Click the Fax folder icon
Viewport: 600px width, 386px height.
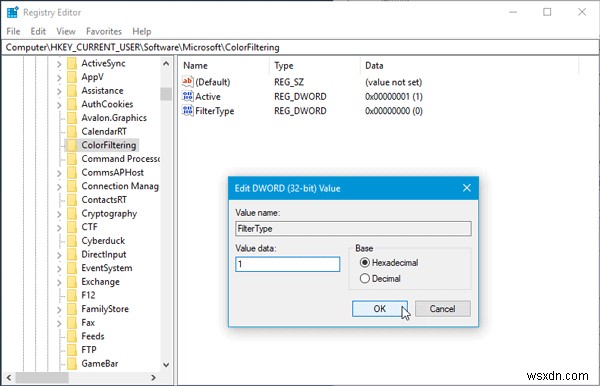(x=72, y=322)
